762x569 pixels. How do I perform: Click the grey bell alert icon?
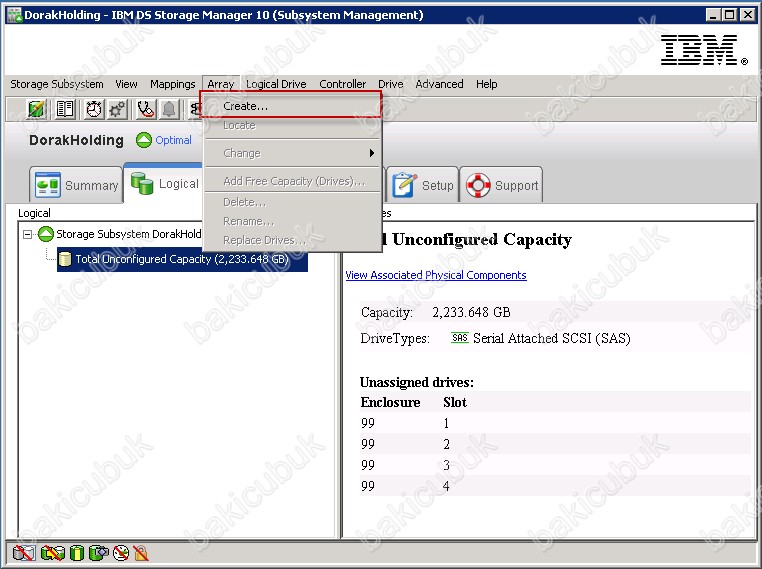pos(169,109)
